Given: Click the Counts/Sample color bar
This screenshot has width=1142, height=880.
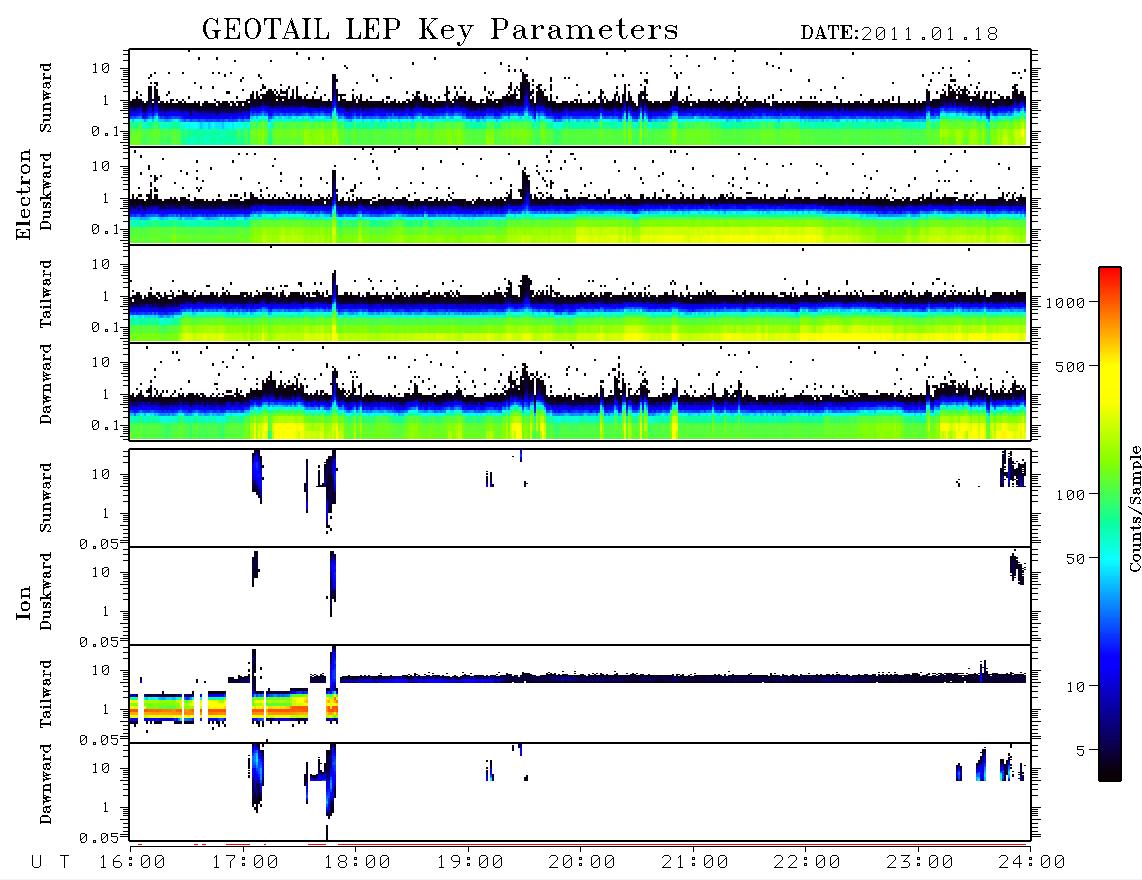Looking at the screenshot, I should 1109,524.
